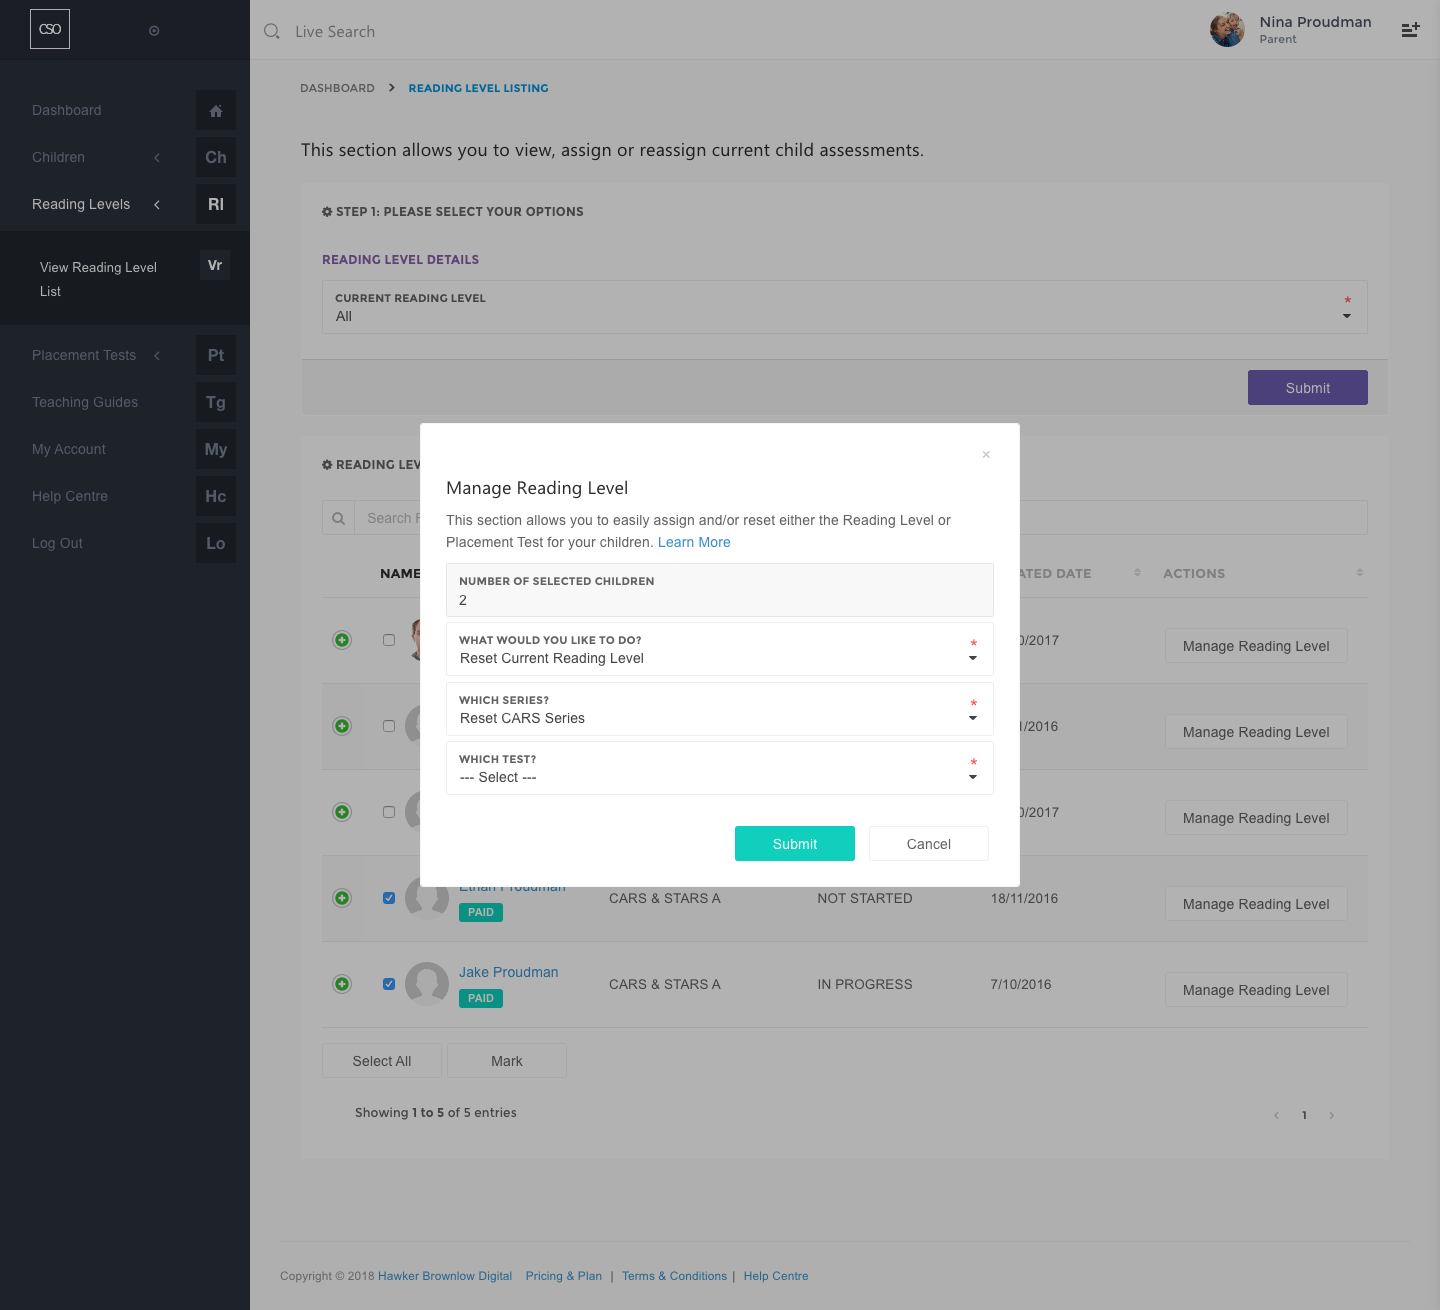The image size is (1440, 1310).
Task: Click the Live Search magnifier icon
Action: pyautogui.click(x=272, y=31)
